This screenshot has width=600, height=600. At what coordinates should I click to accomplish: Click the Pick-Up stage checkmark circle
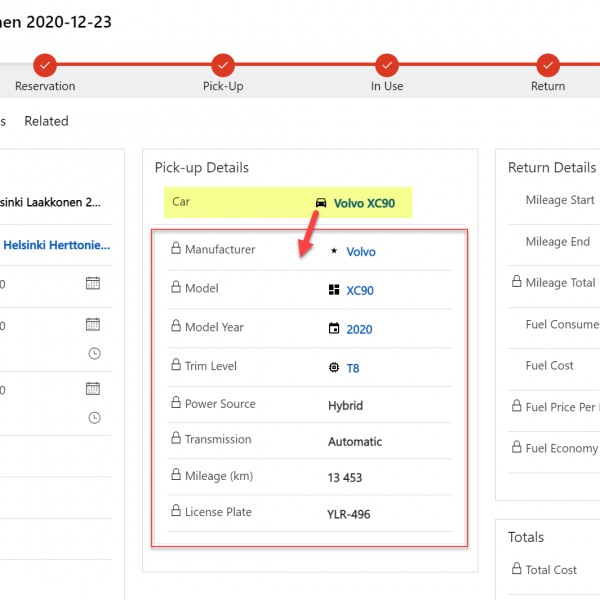(x=223, y=65)
